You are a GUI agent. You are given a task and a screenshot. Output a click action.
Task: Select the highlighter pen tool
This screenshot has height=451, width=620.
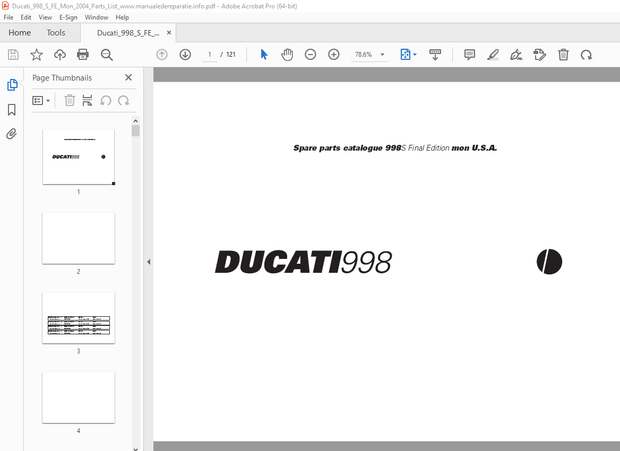[x=493, y=55]
